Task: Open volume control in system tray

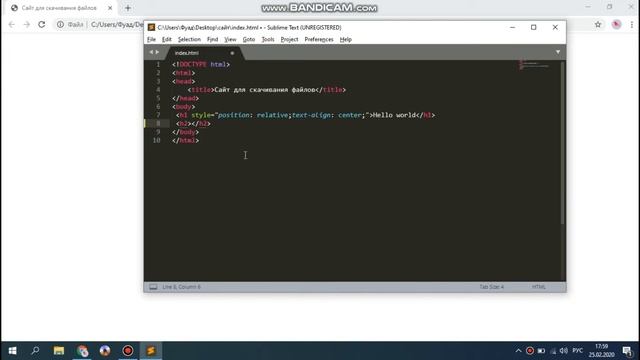Action: pyautogui.click(x=564, y=351)
